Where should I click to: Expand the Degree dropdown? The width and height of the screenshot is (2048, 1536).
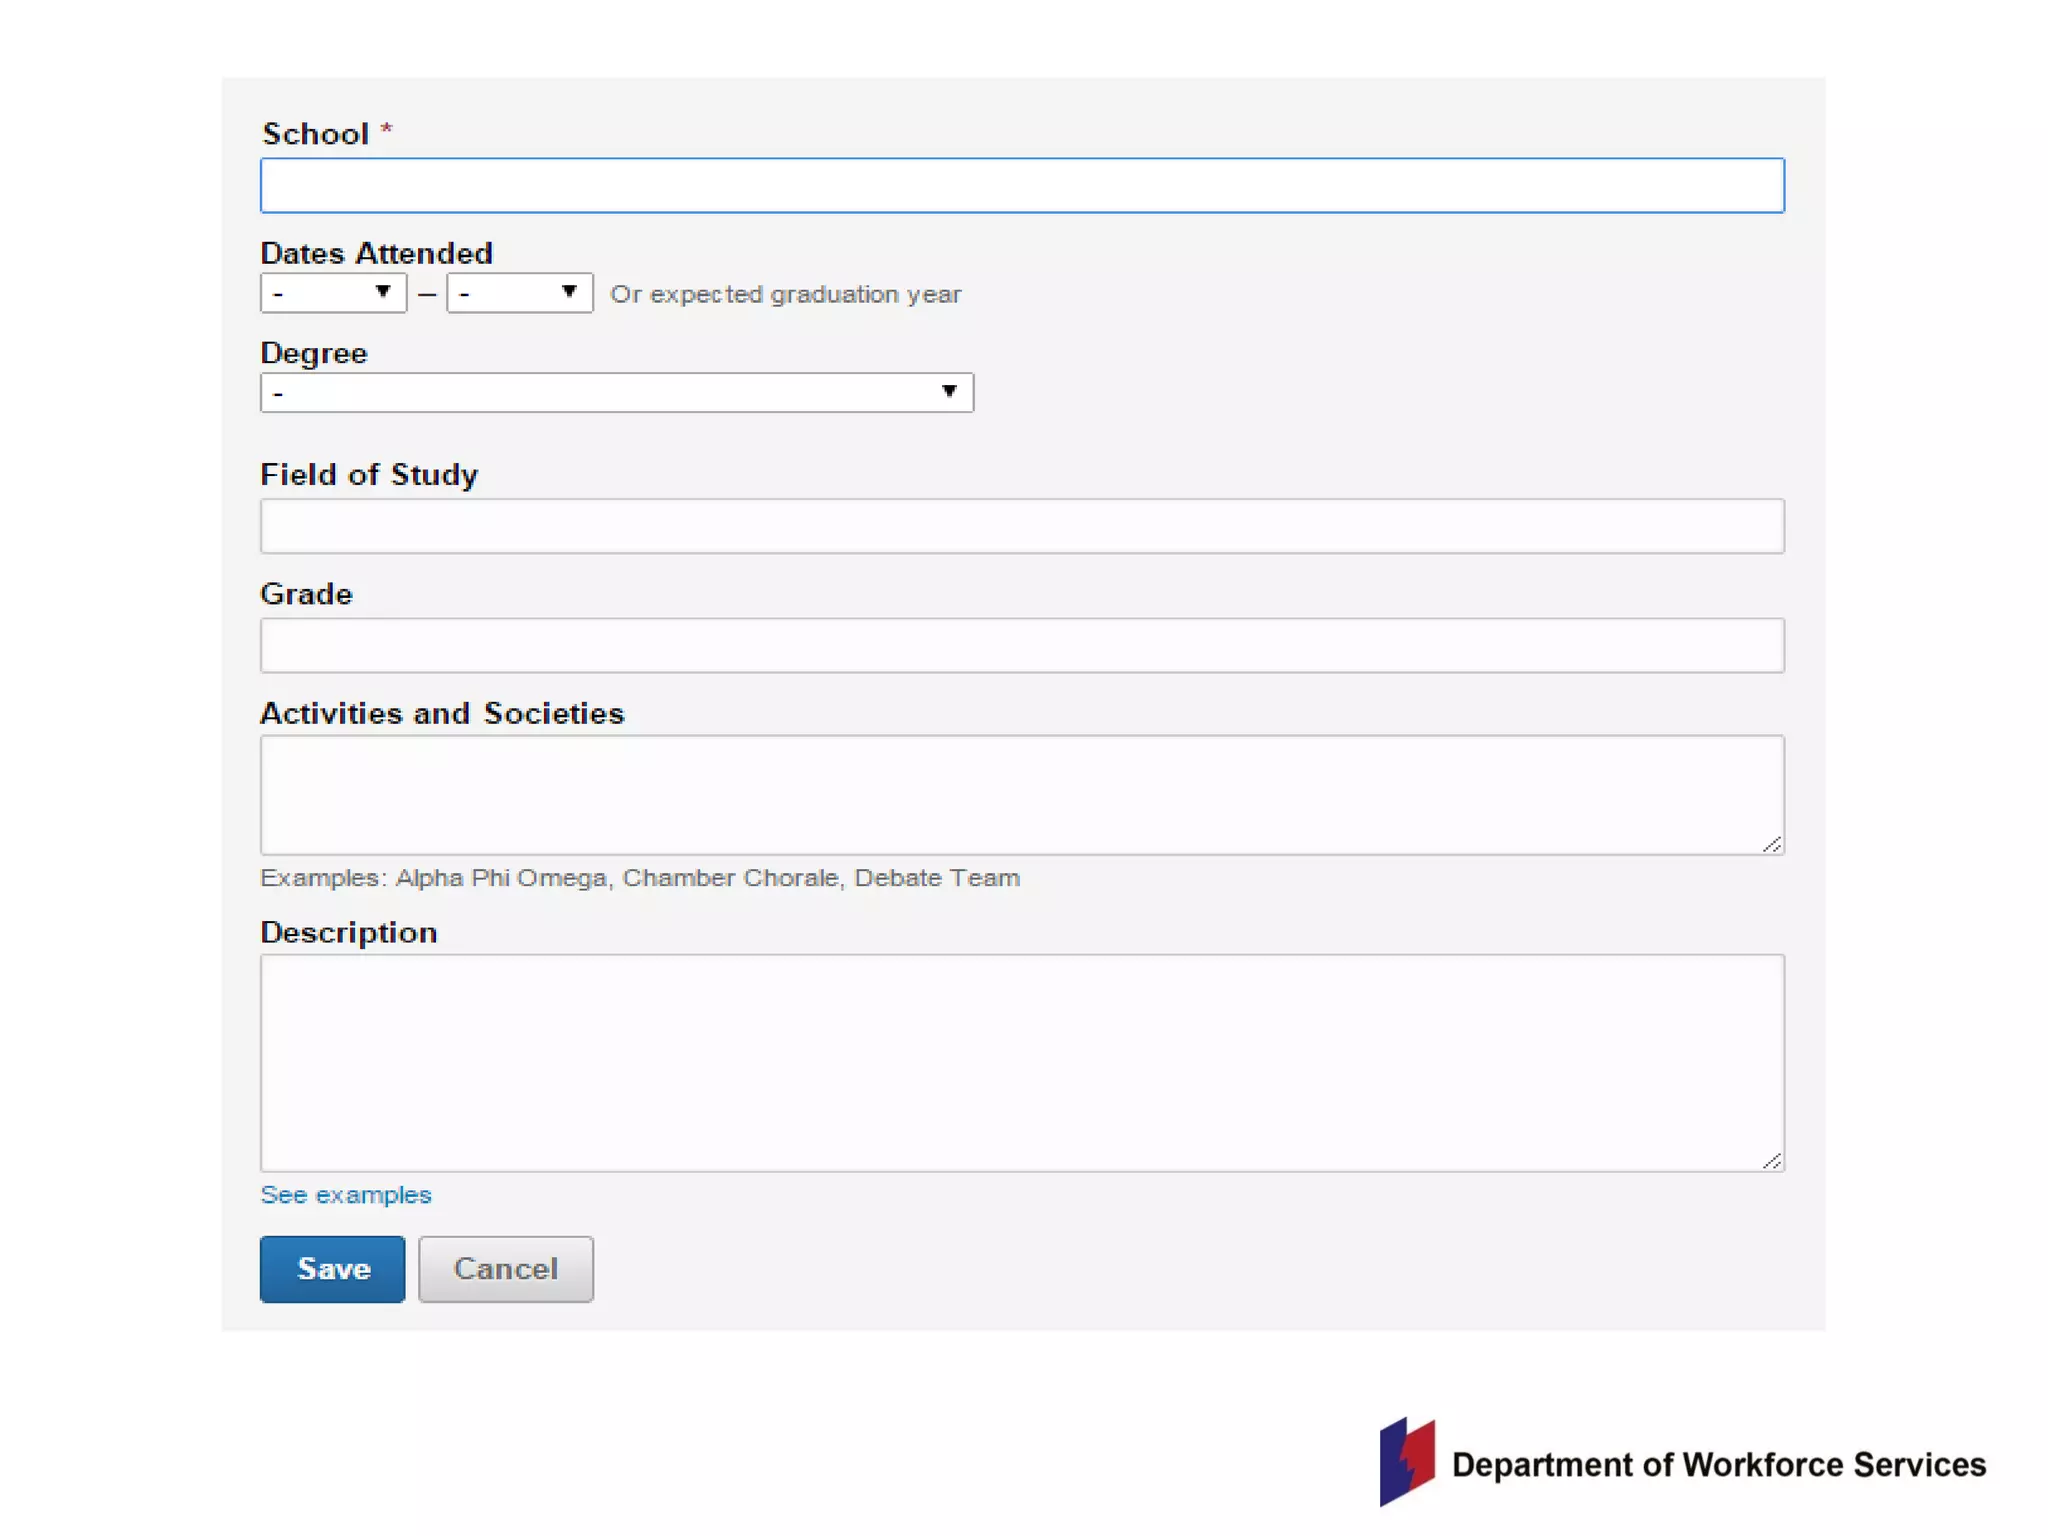616,393
